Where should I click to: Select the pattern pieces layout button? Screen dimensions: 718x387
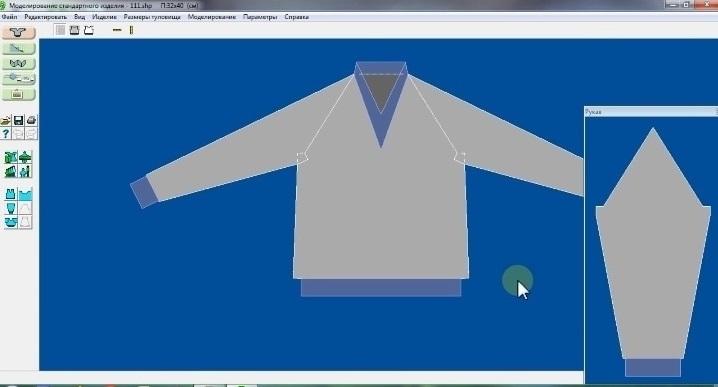pos(18,63)
